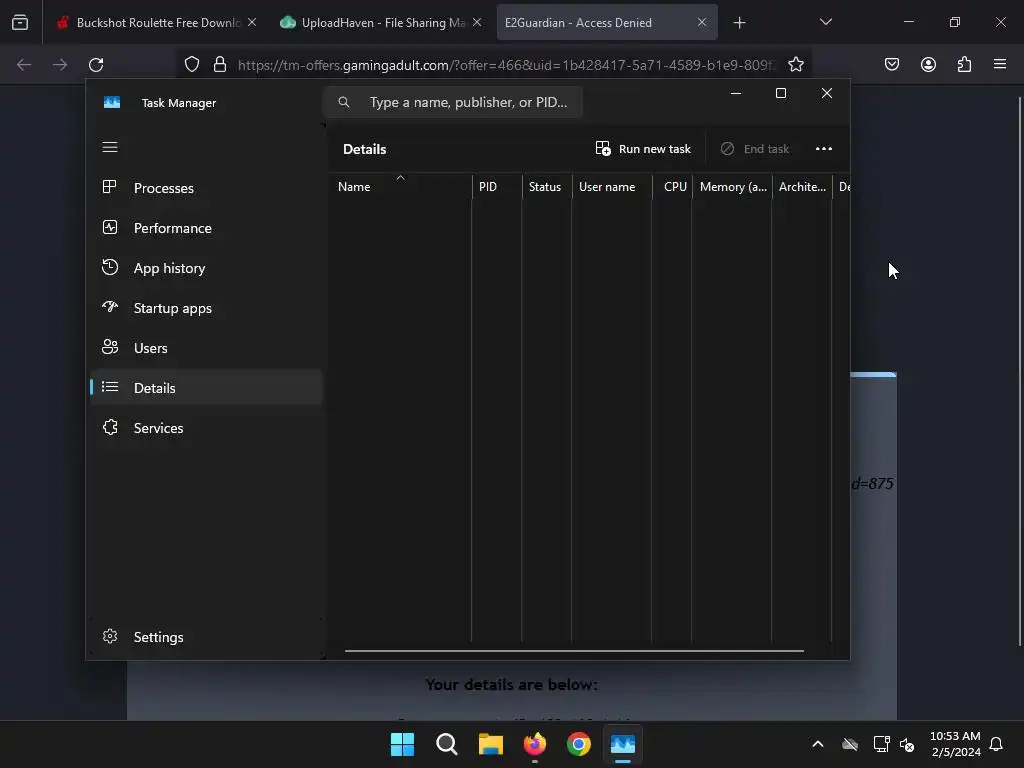Image resolution: width=1024 pixels, height=768 pixels.
Task: Bookmark this page with the star icon
Action: point(795,64)
